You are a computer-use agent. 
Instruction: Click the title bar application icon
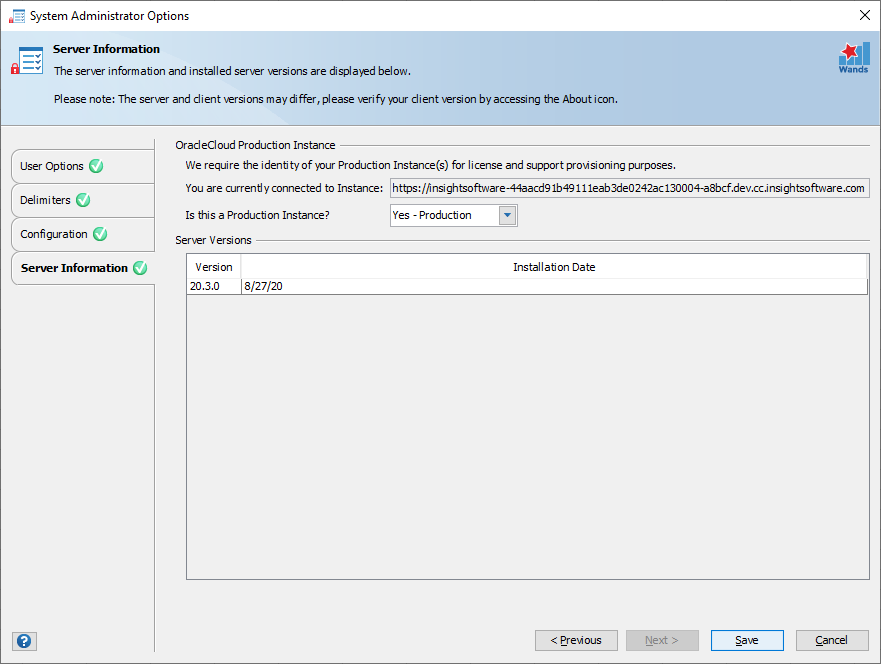pyautogui.click(x=17, y=16)
